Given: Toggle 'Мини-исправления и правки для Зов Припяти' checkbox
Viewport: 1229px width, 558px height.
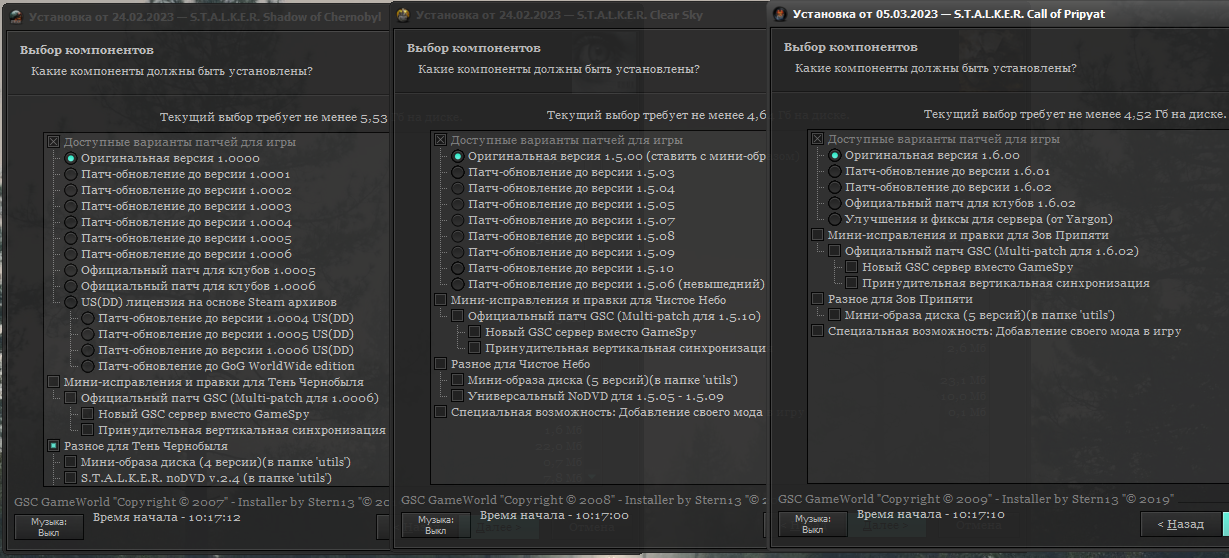Looking at the screenshot, I should tap(818, 235).
